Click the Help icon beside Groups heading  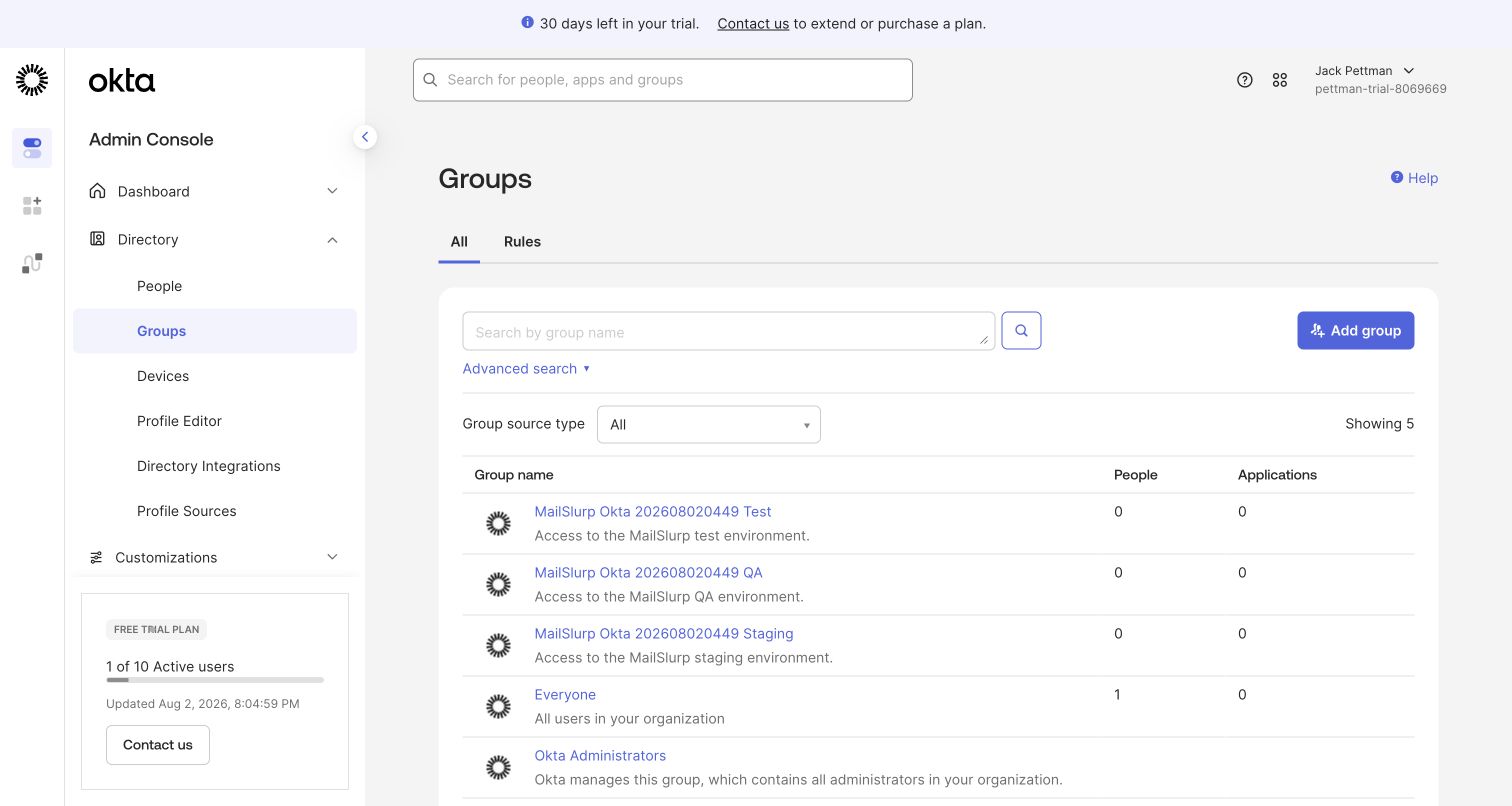click(x=1397, y=177)
